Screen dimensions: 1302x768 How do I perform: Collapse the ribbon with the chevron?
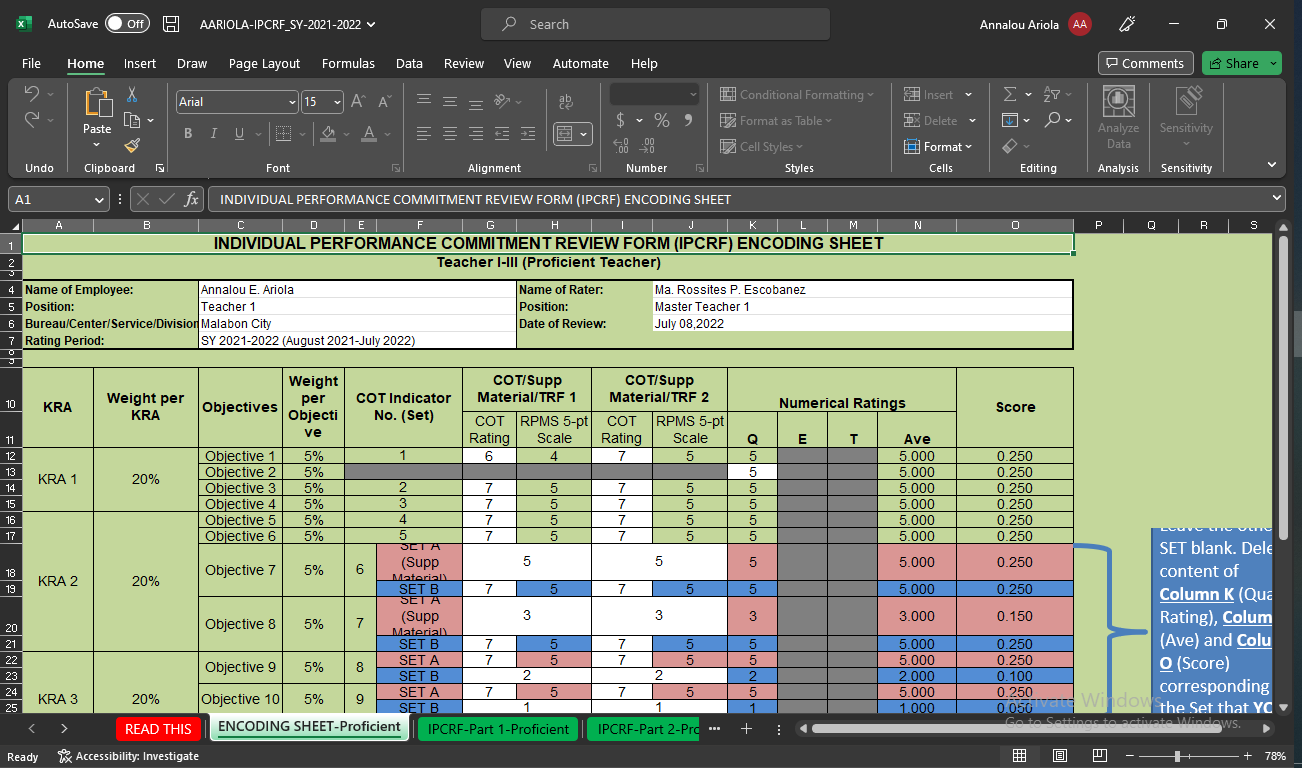click(x=1272, y=165)
